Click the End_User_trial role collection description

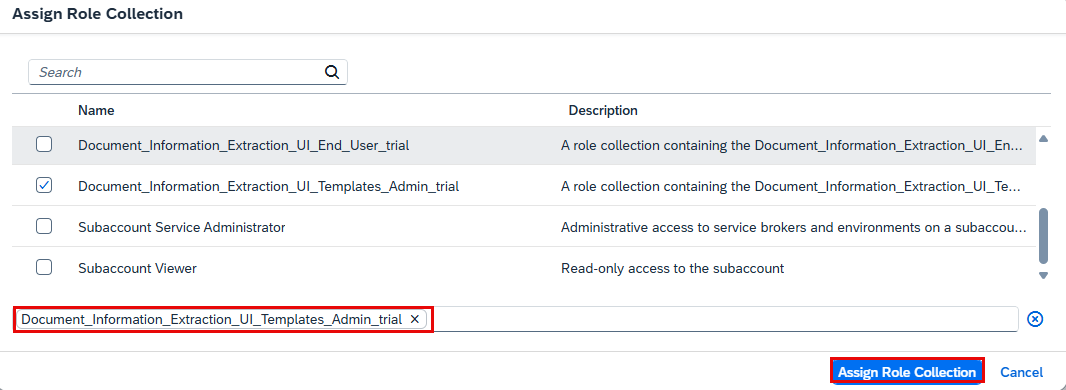click(x=791, y=145)
